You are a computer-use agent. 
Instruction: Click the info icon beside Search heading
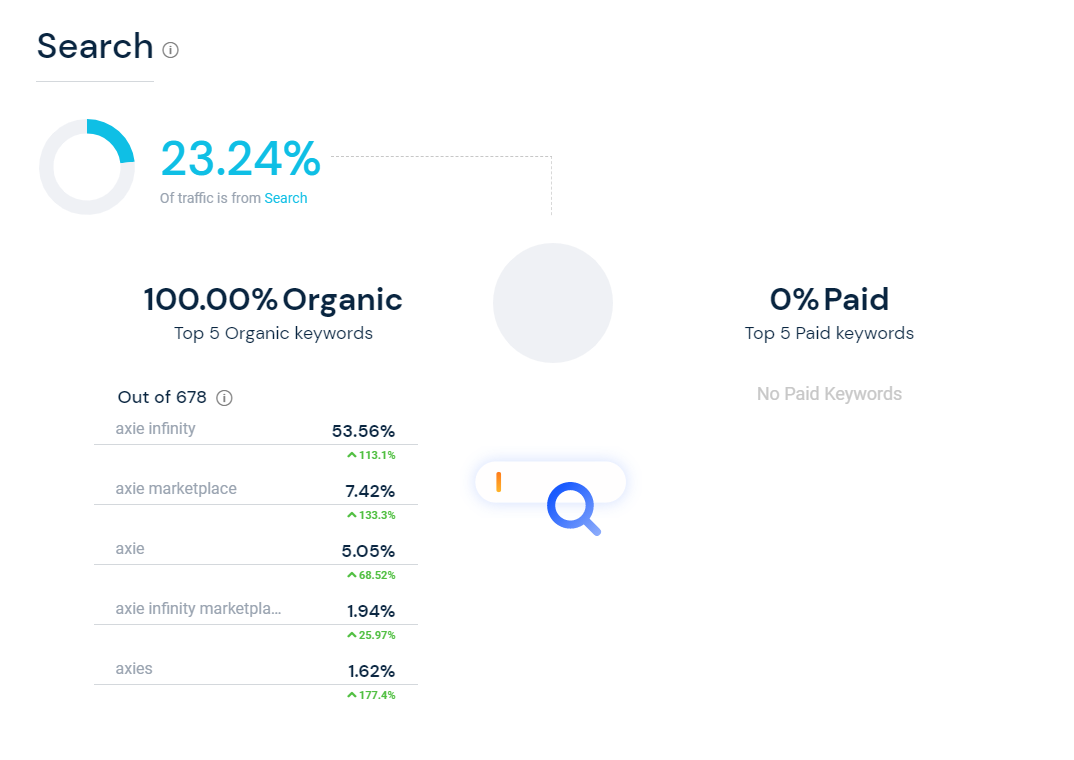[x=171, y=50]
